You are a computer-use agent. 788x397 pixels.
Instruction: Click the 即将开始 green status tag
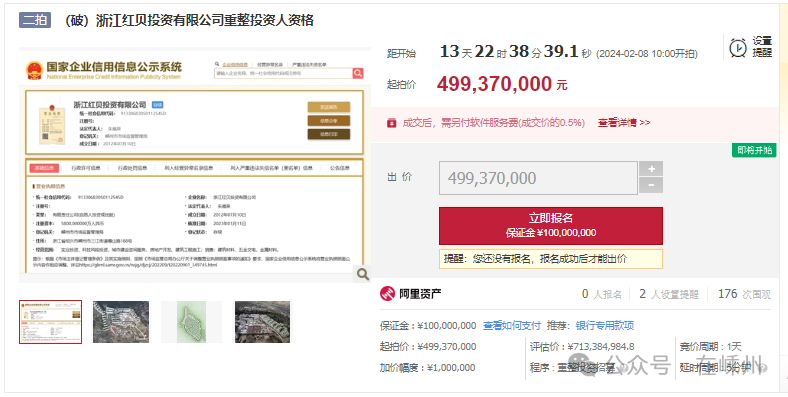click(x=754, y=150)
